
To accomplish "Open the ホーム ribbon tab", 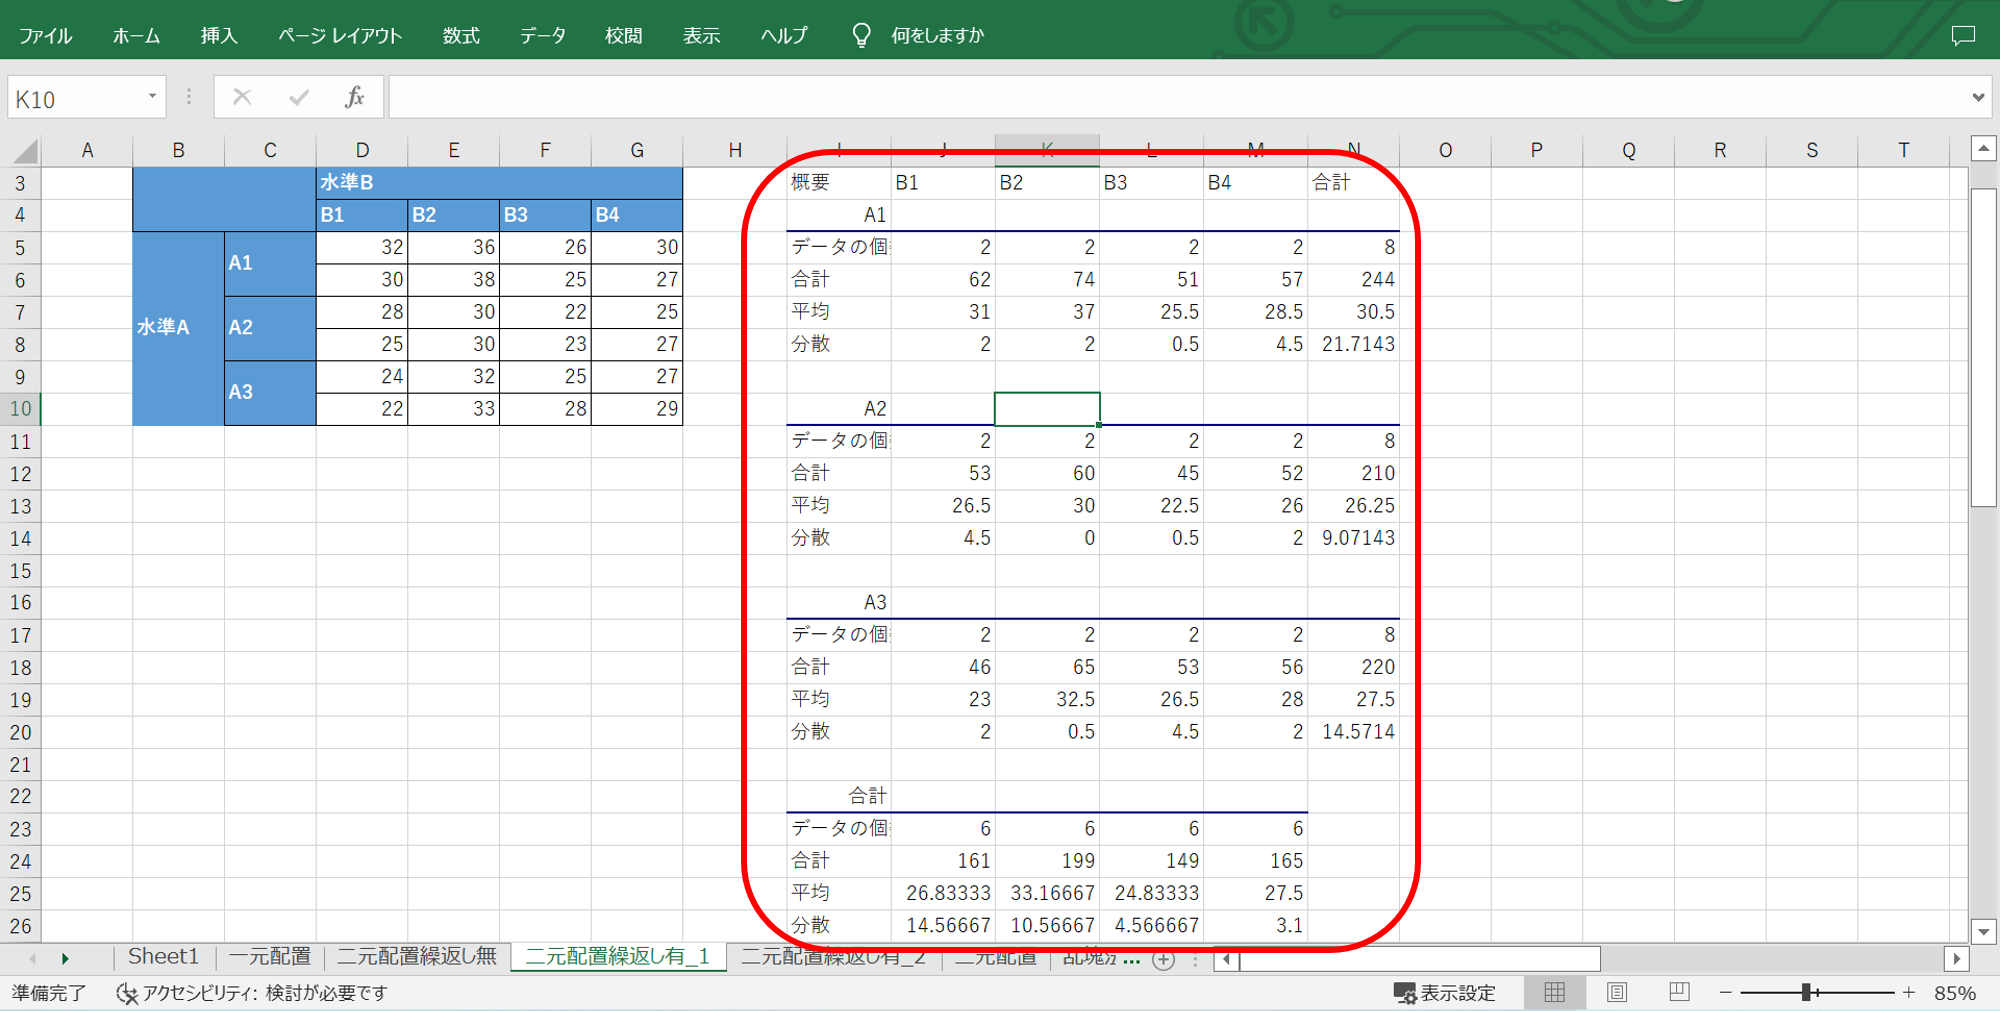I will coord(136,36).
